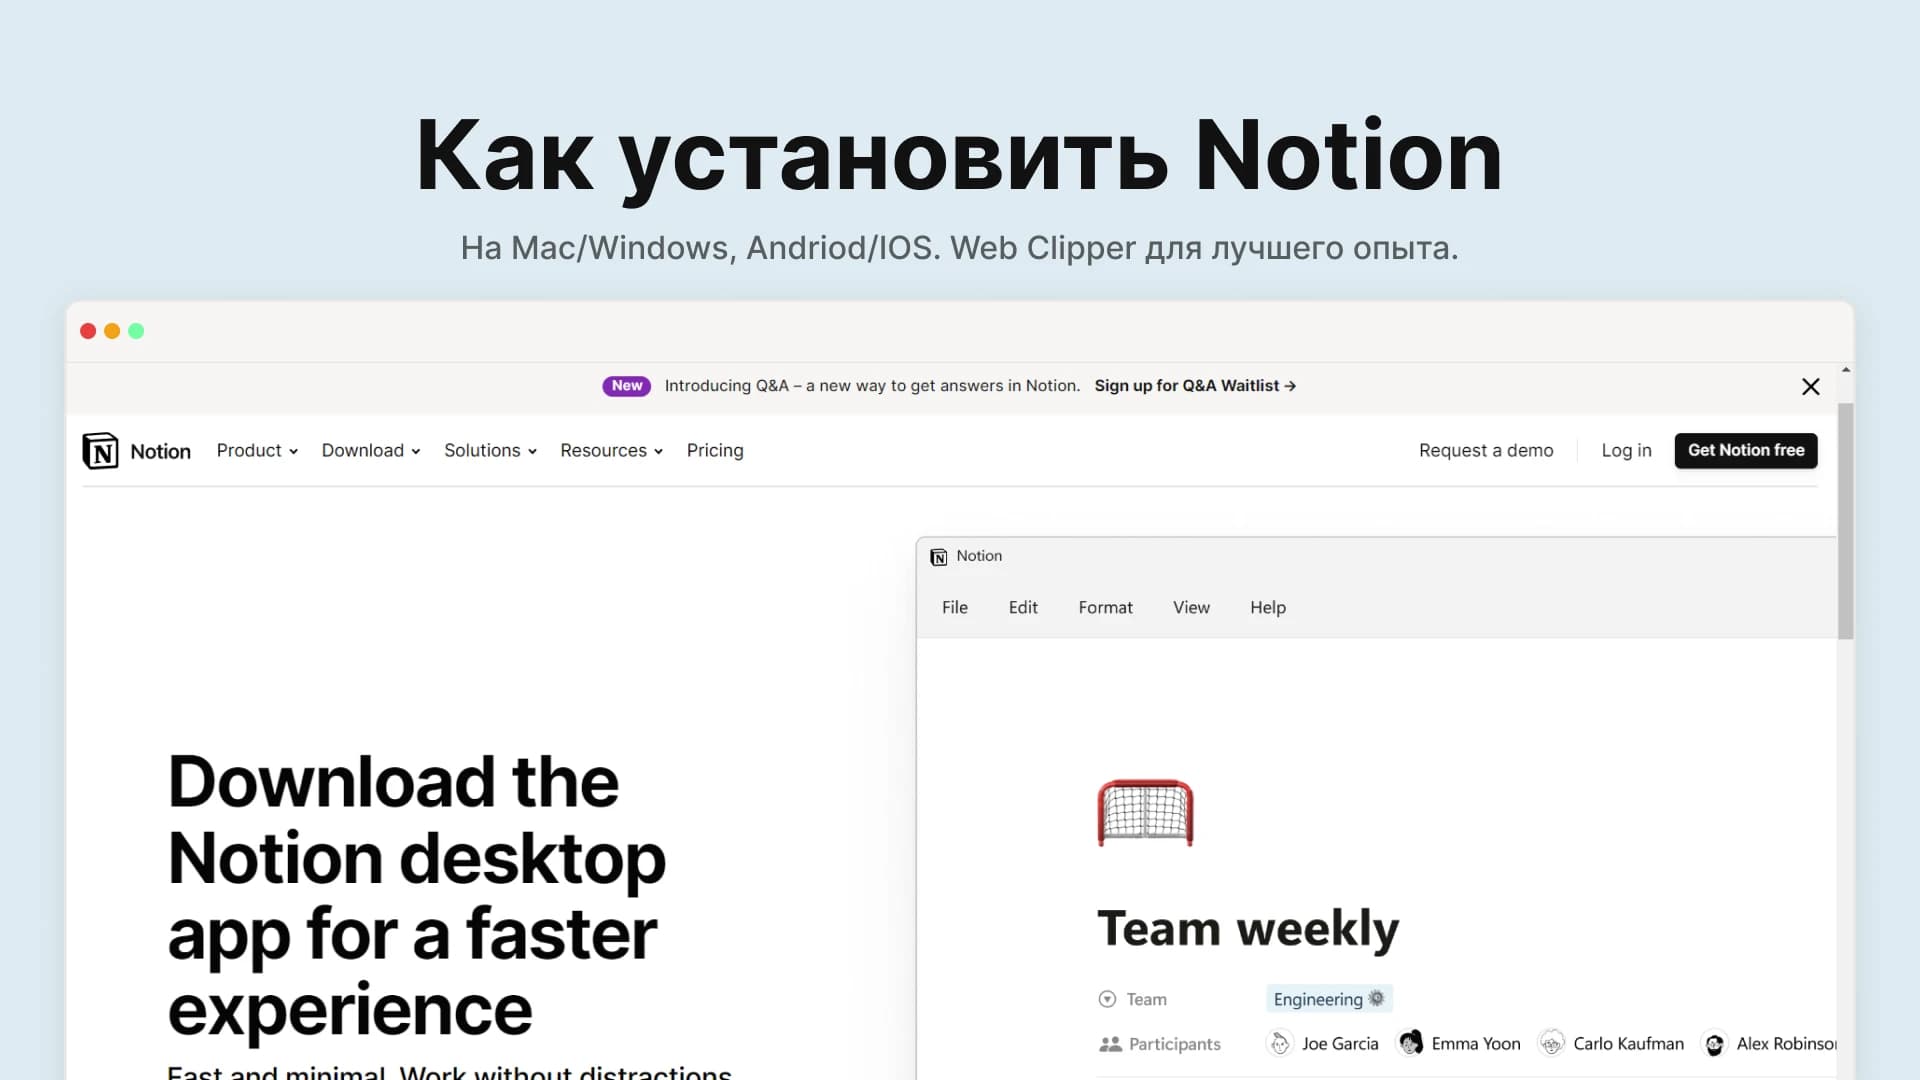Click the Carlo Kaufman name
1920x1080 pixels.
pos(1628,1044)
